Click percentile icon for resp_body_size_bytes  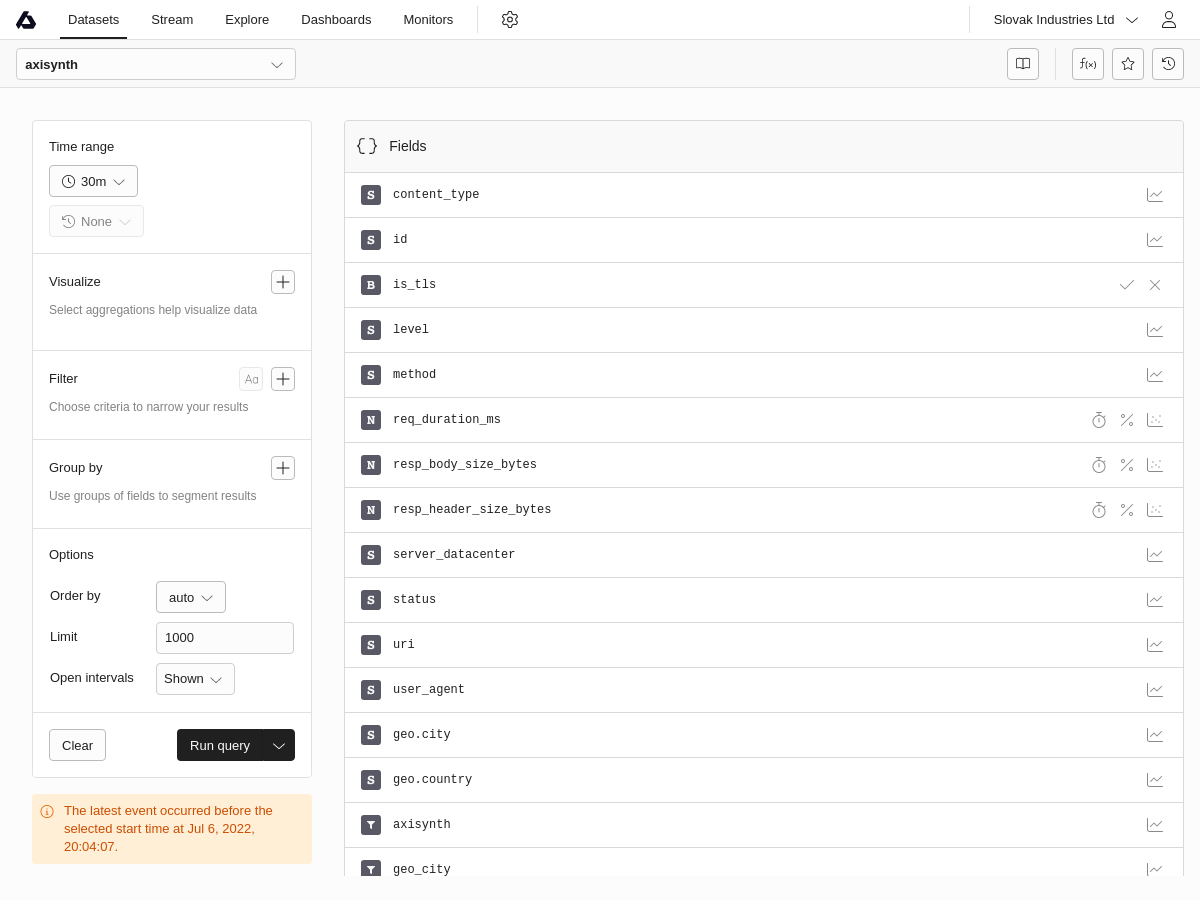(1127, 465)
